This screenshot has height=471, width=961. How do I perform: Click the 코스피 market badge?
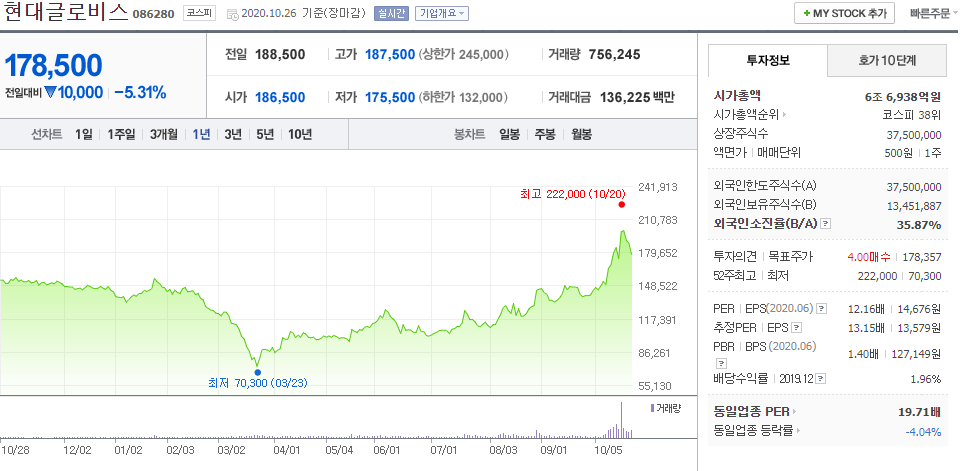(199, 13)
